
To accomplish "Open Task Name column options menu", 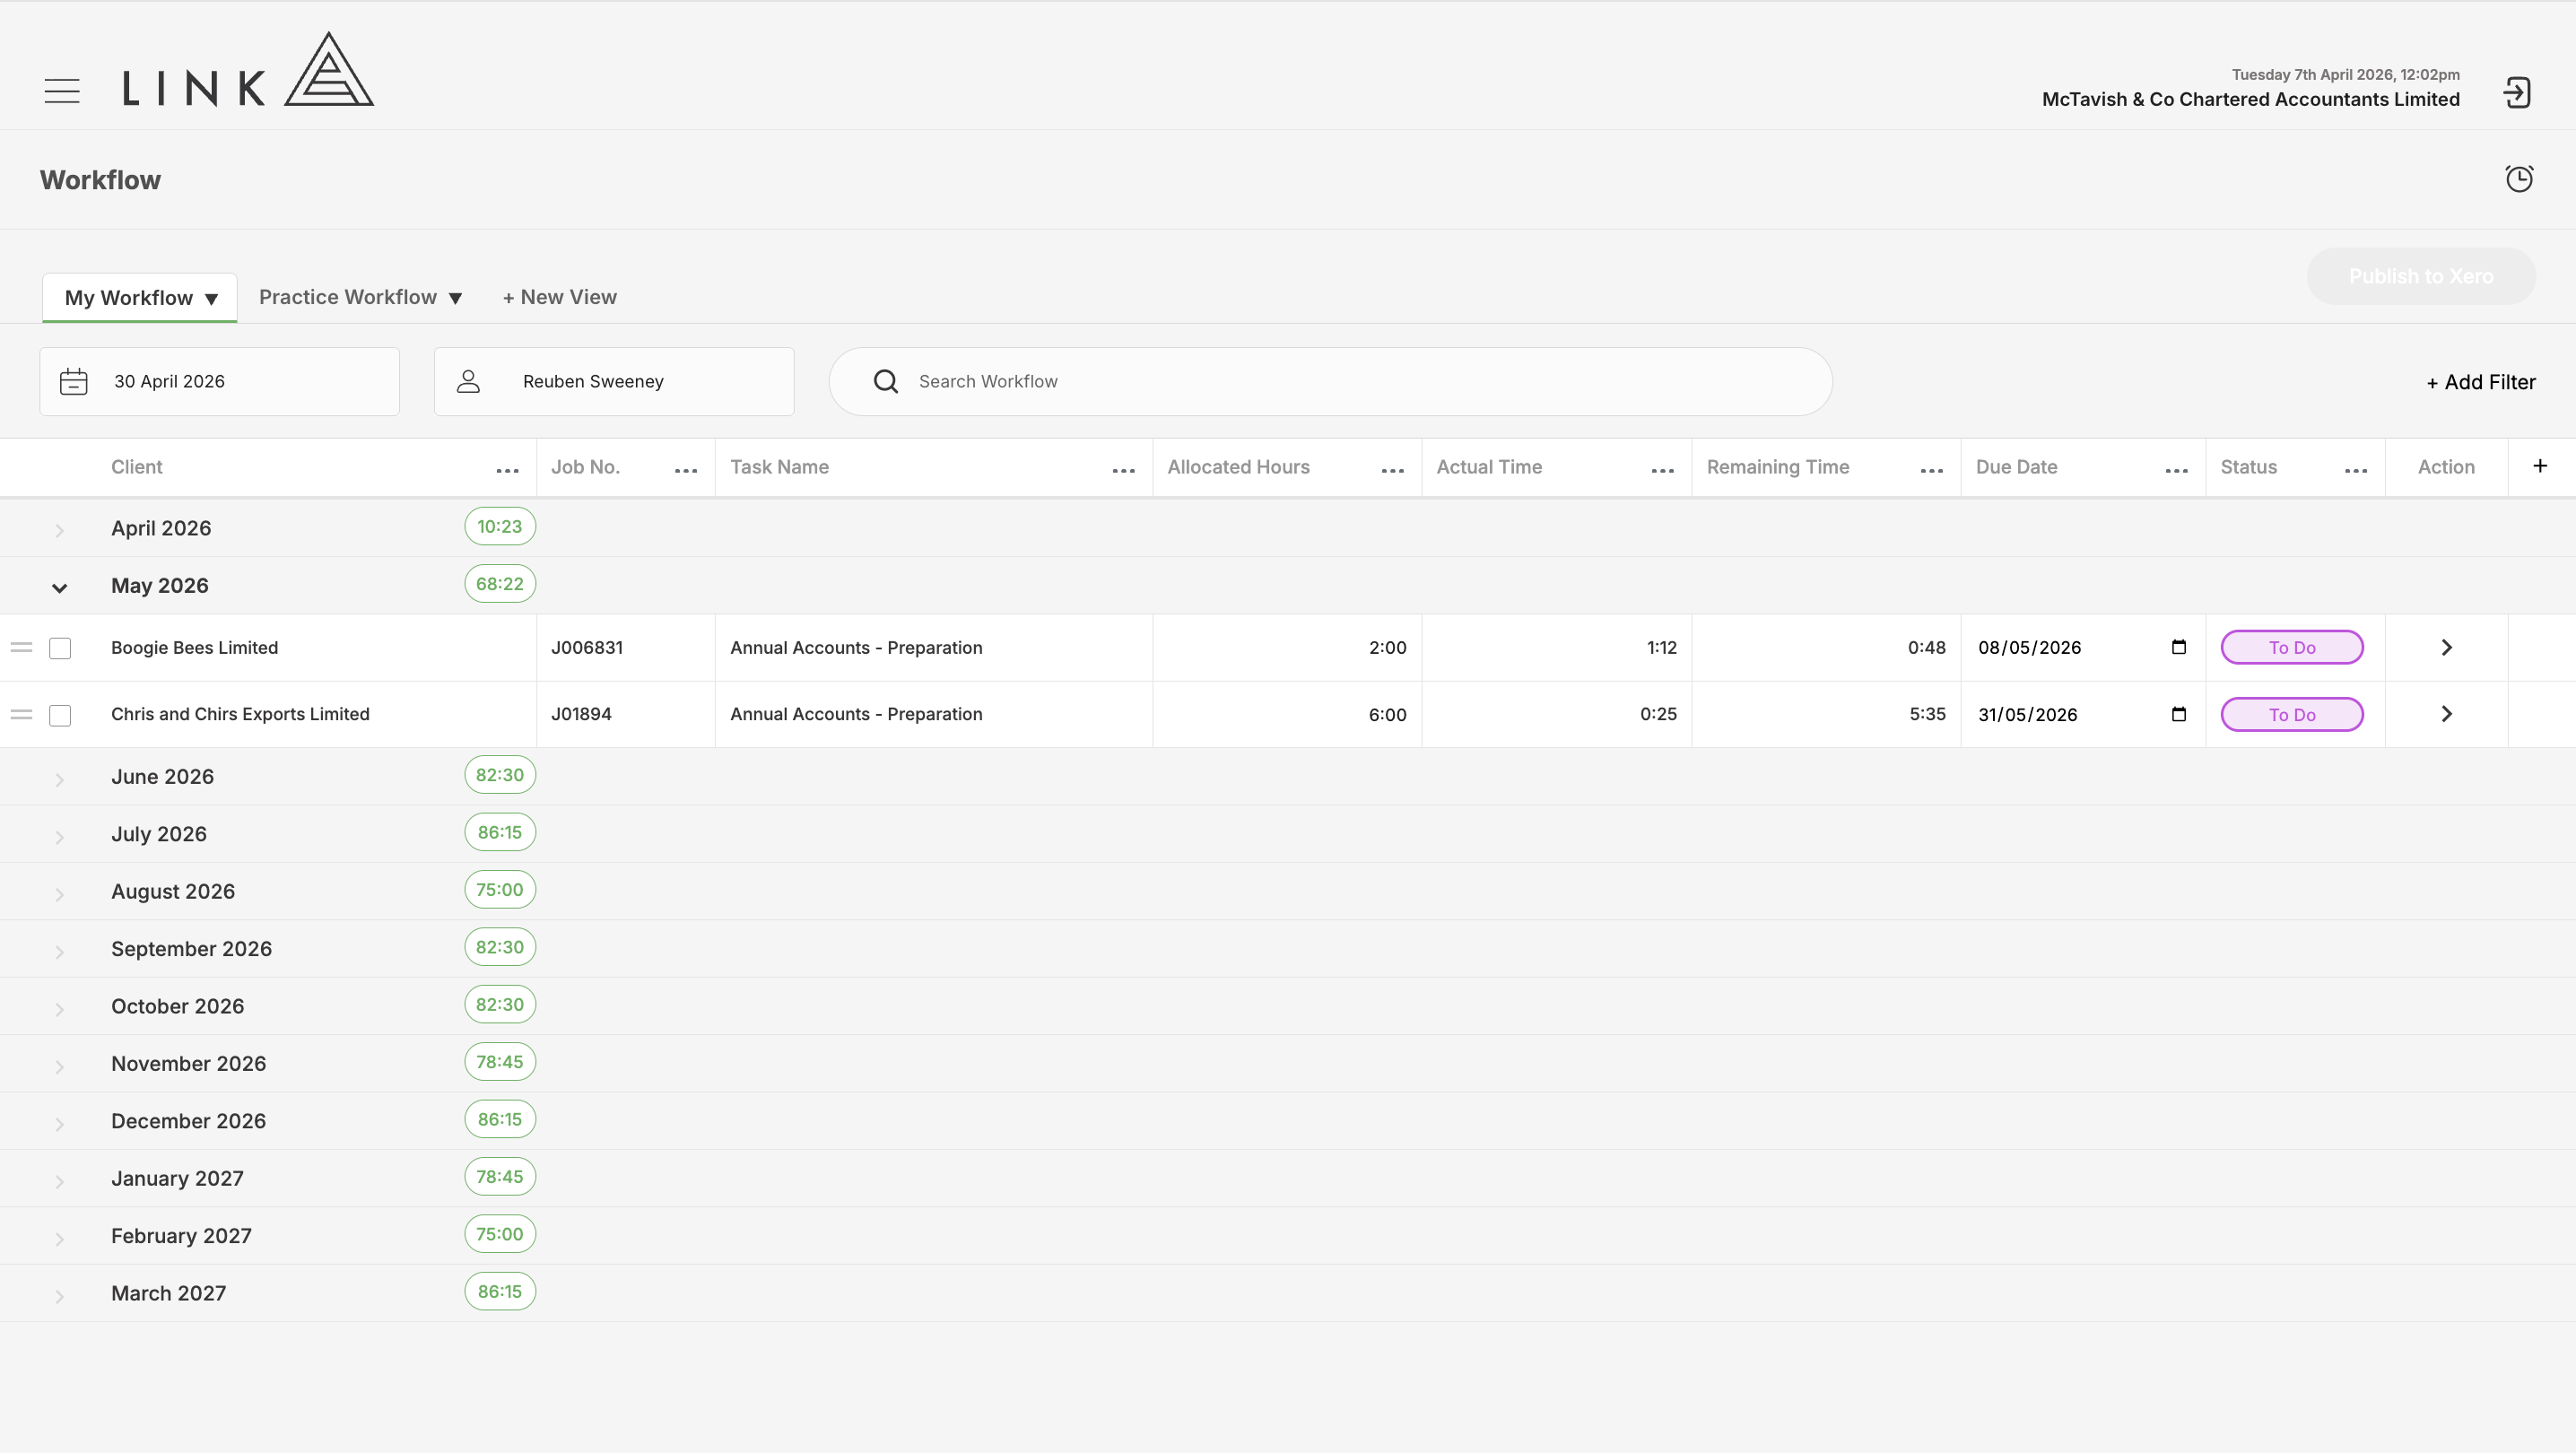I will pos(1124,471).
